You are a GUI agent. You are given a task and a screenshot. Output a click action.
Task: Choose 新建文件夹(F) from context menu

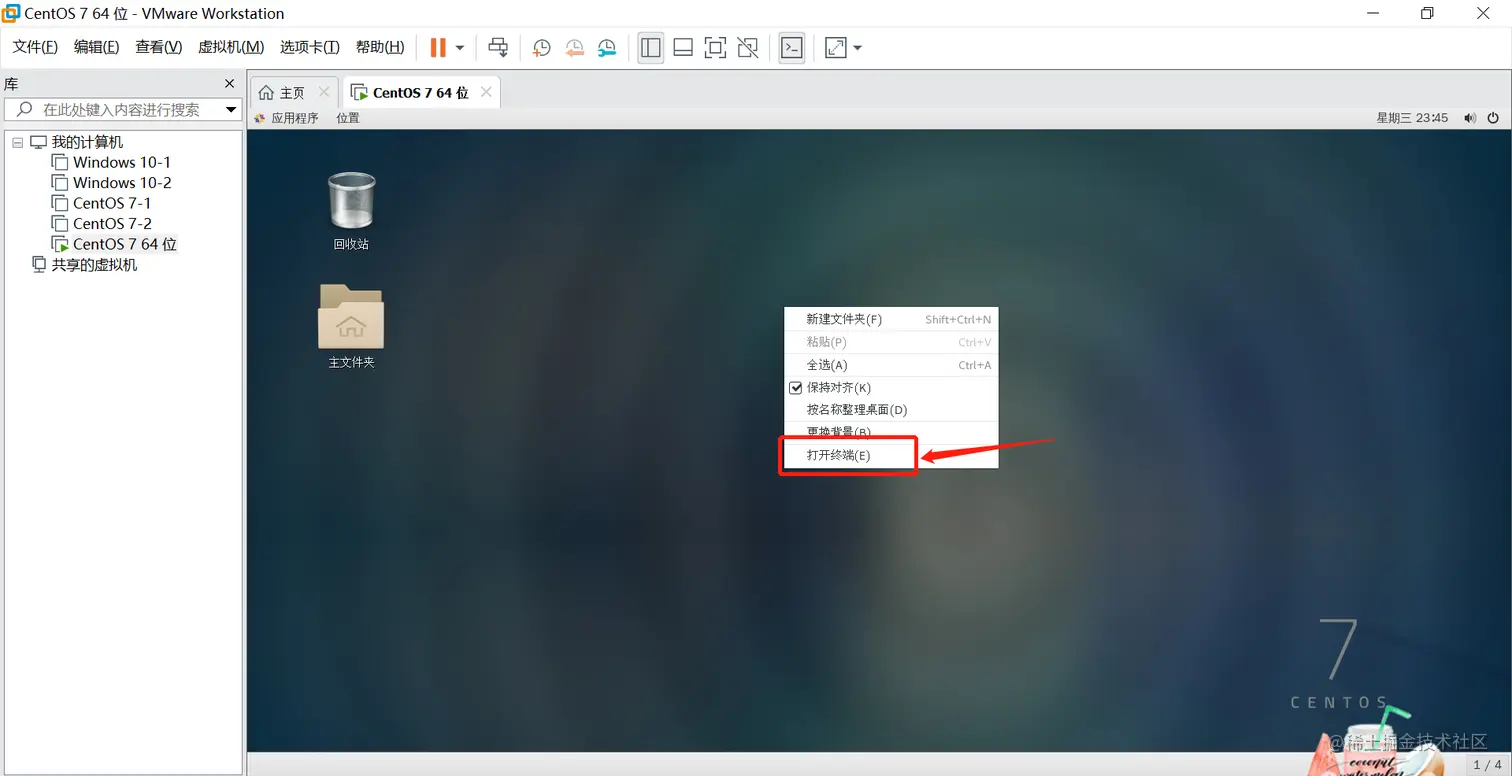coord(891,319)
